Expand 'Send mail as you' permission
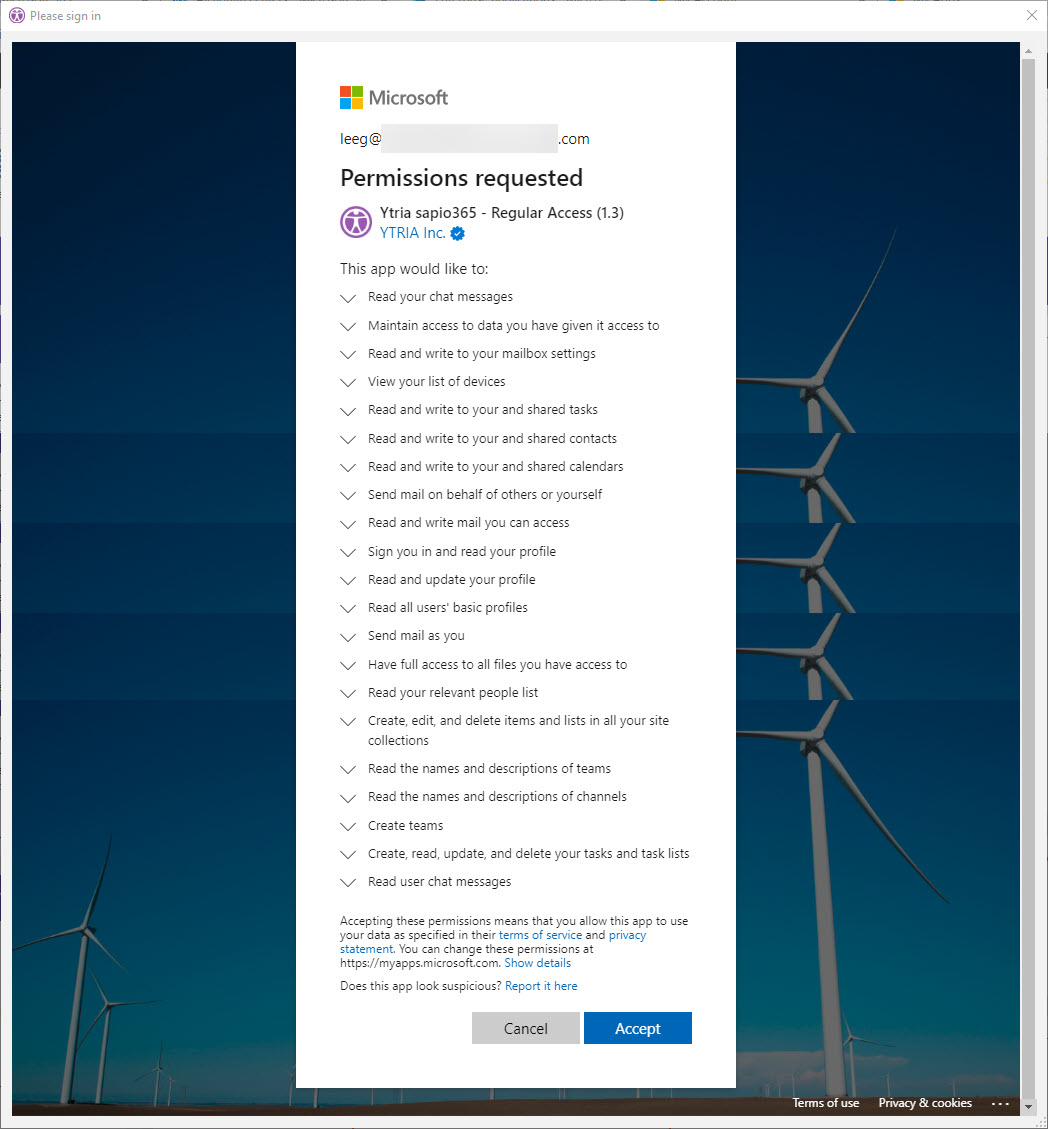 (x=348, y=637)
